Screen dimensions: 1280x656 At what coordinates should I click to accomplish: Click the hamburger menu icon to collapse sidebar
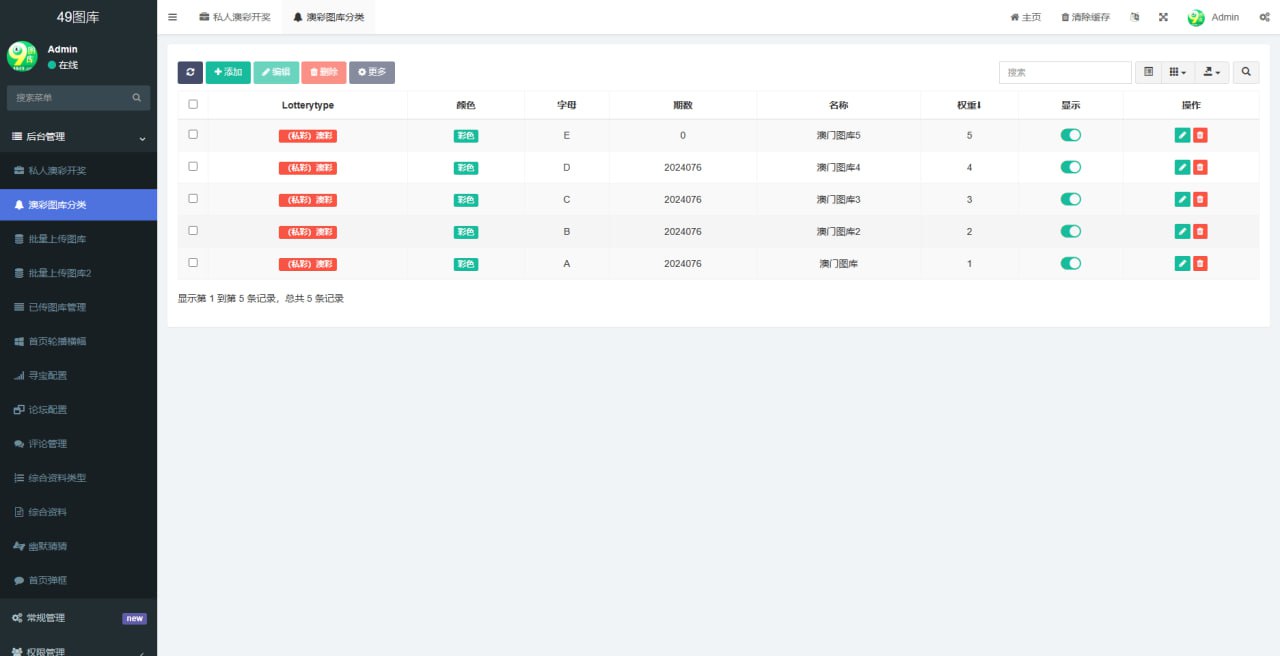click(x=172, y=17)
